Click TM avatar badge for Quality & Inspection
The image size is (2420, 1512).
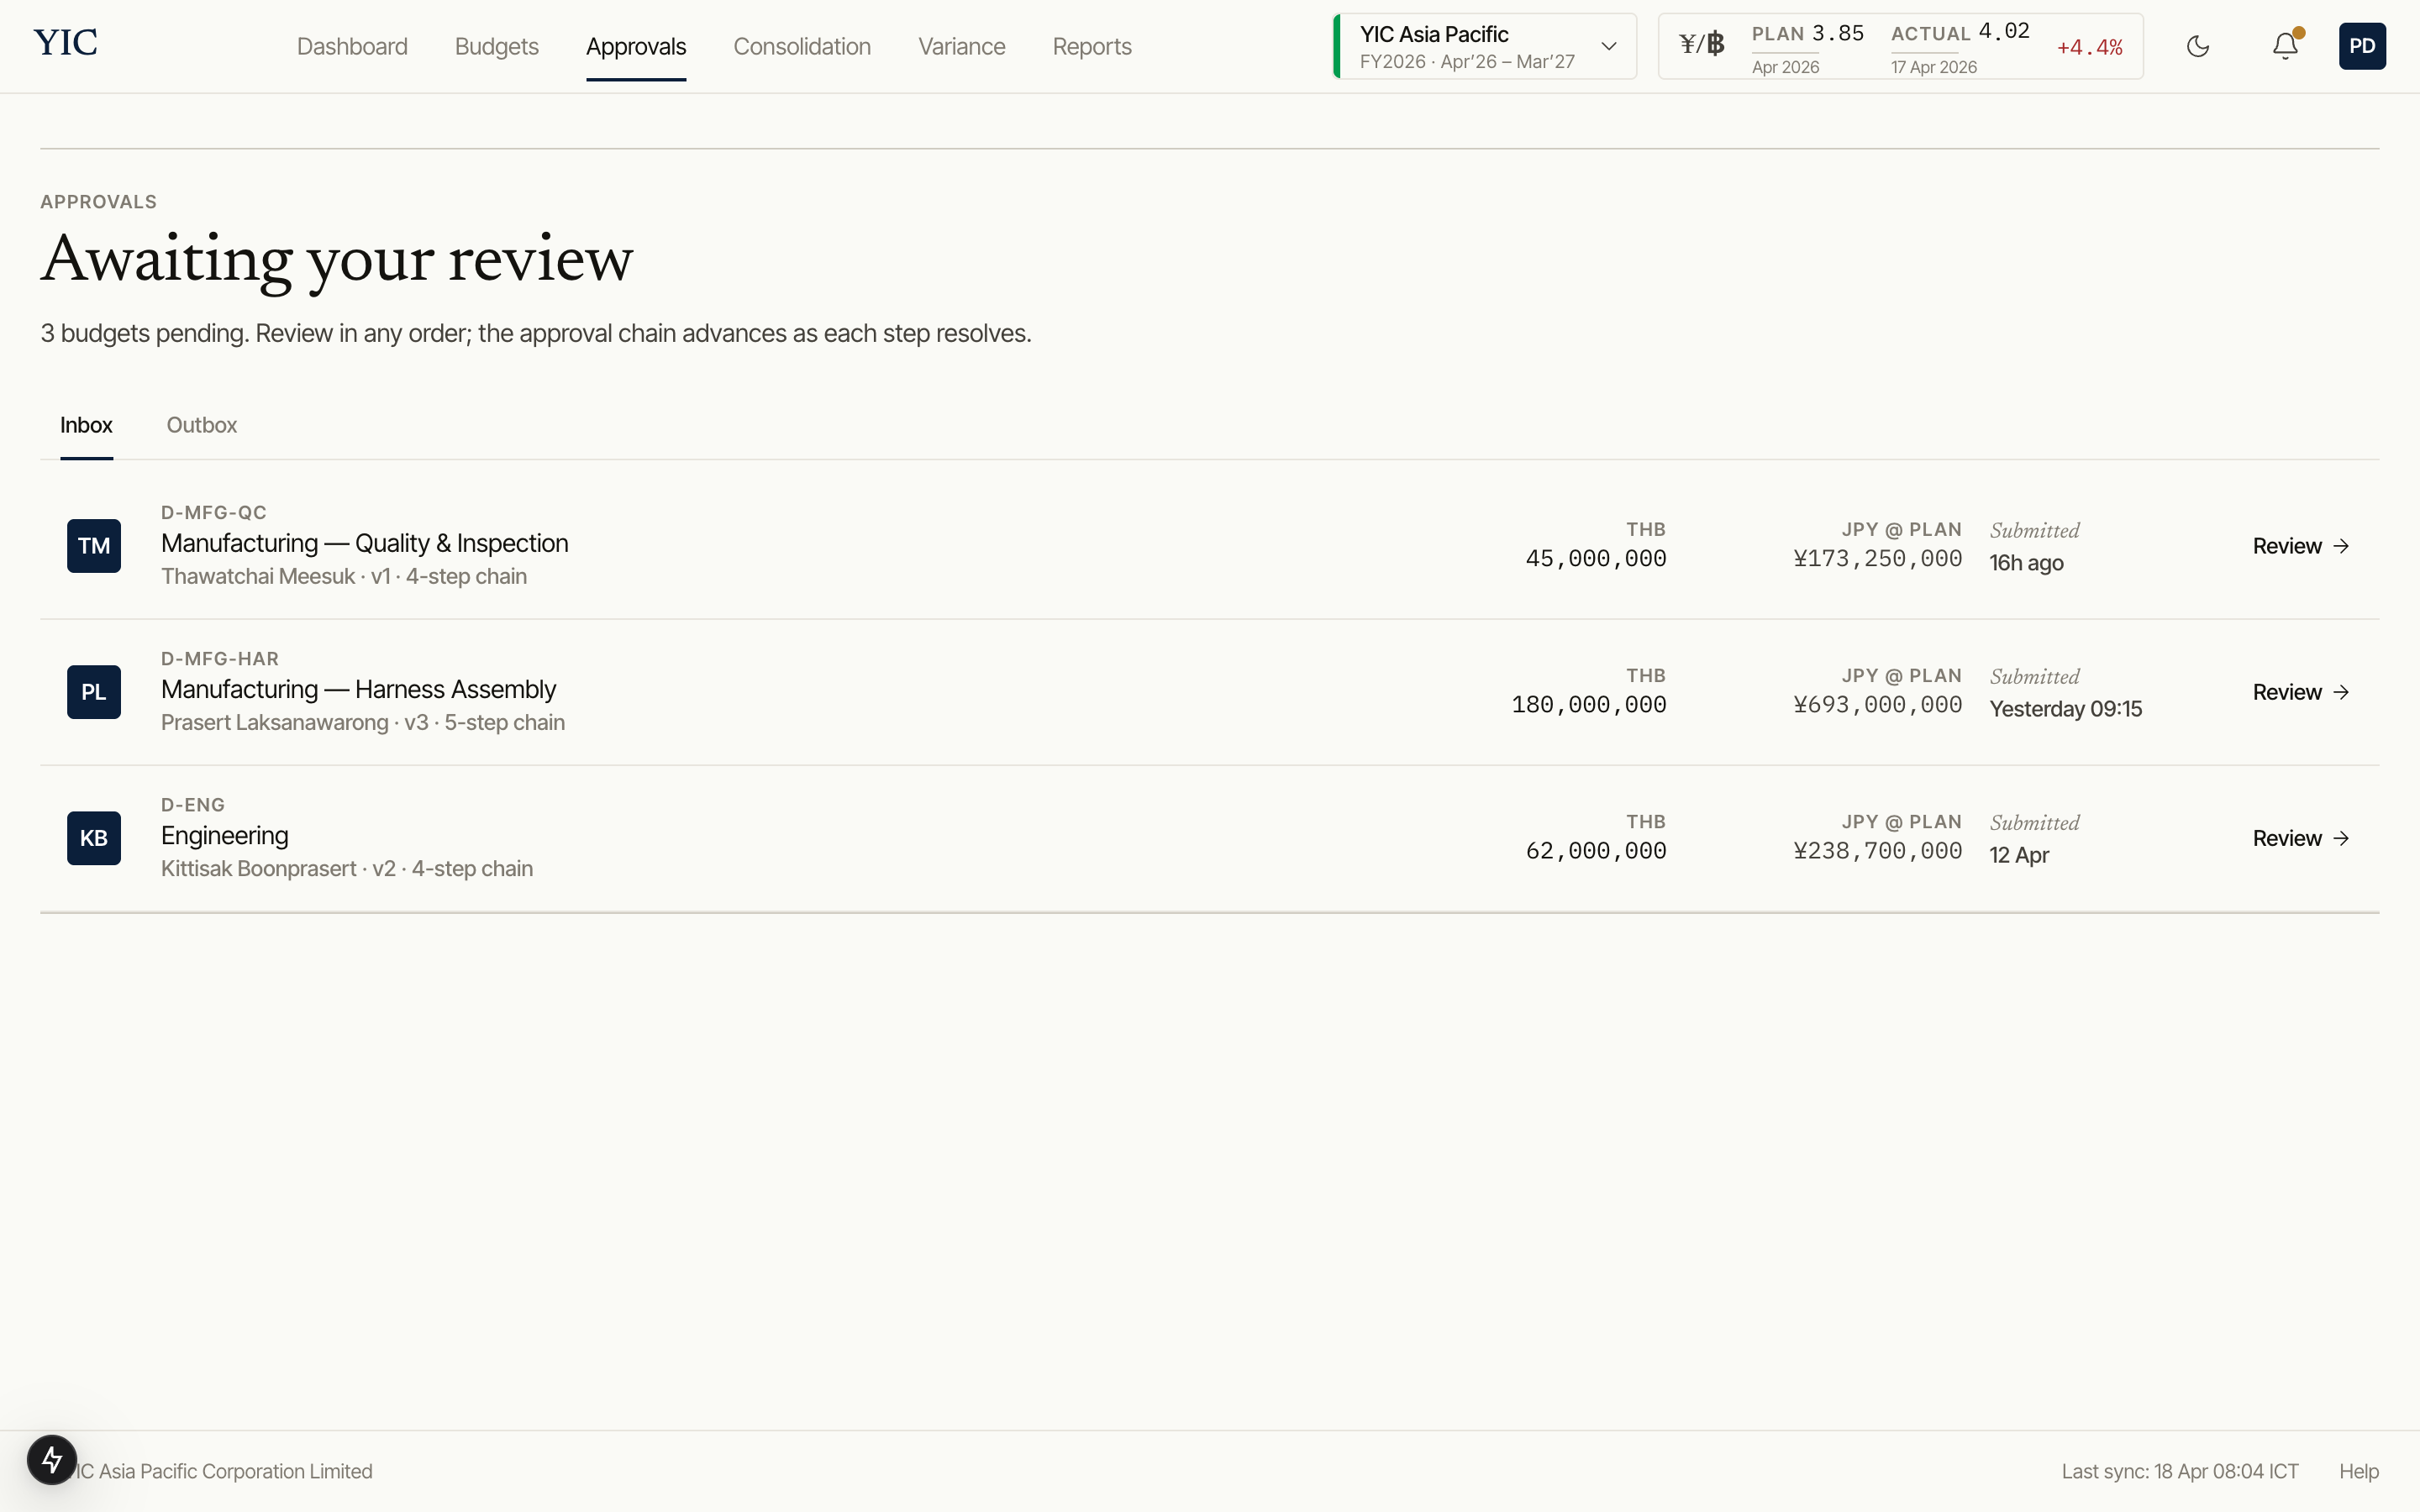point(94,546)
